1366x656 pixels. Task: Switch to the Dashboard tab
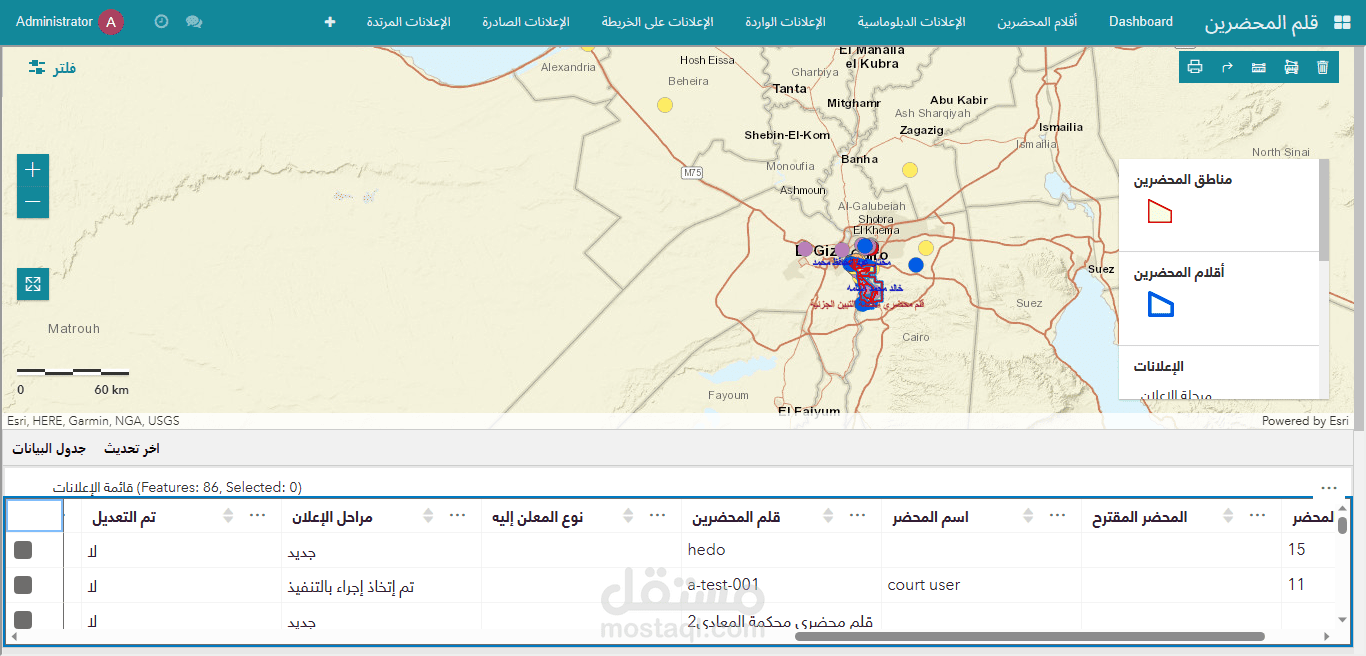[x=1140, y=21]
